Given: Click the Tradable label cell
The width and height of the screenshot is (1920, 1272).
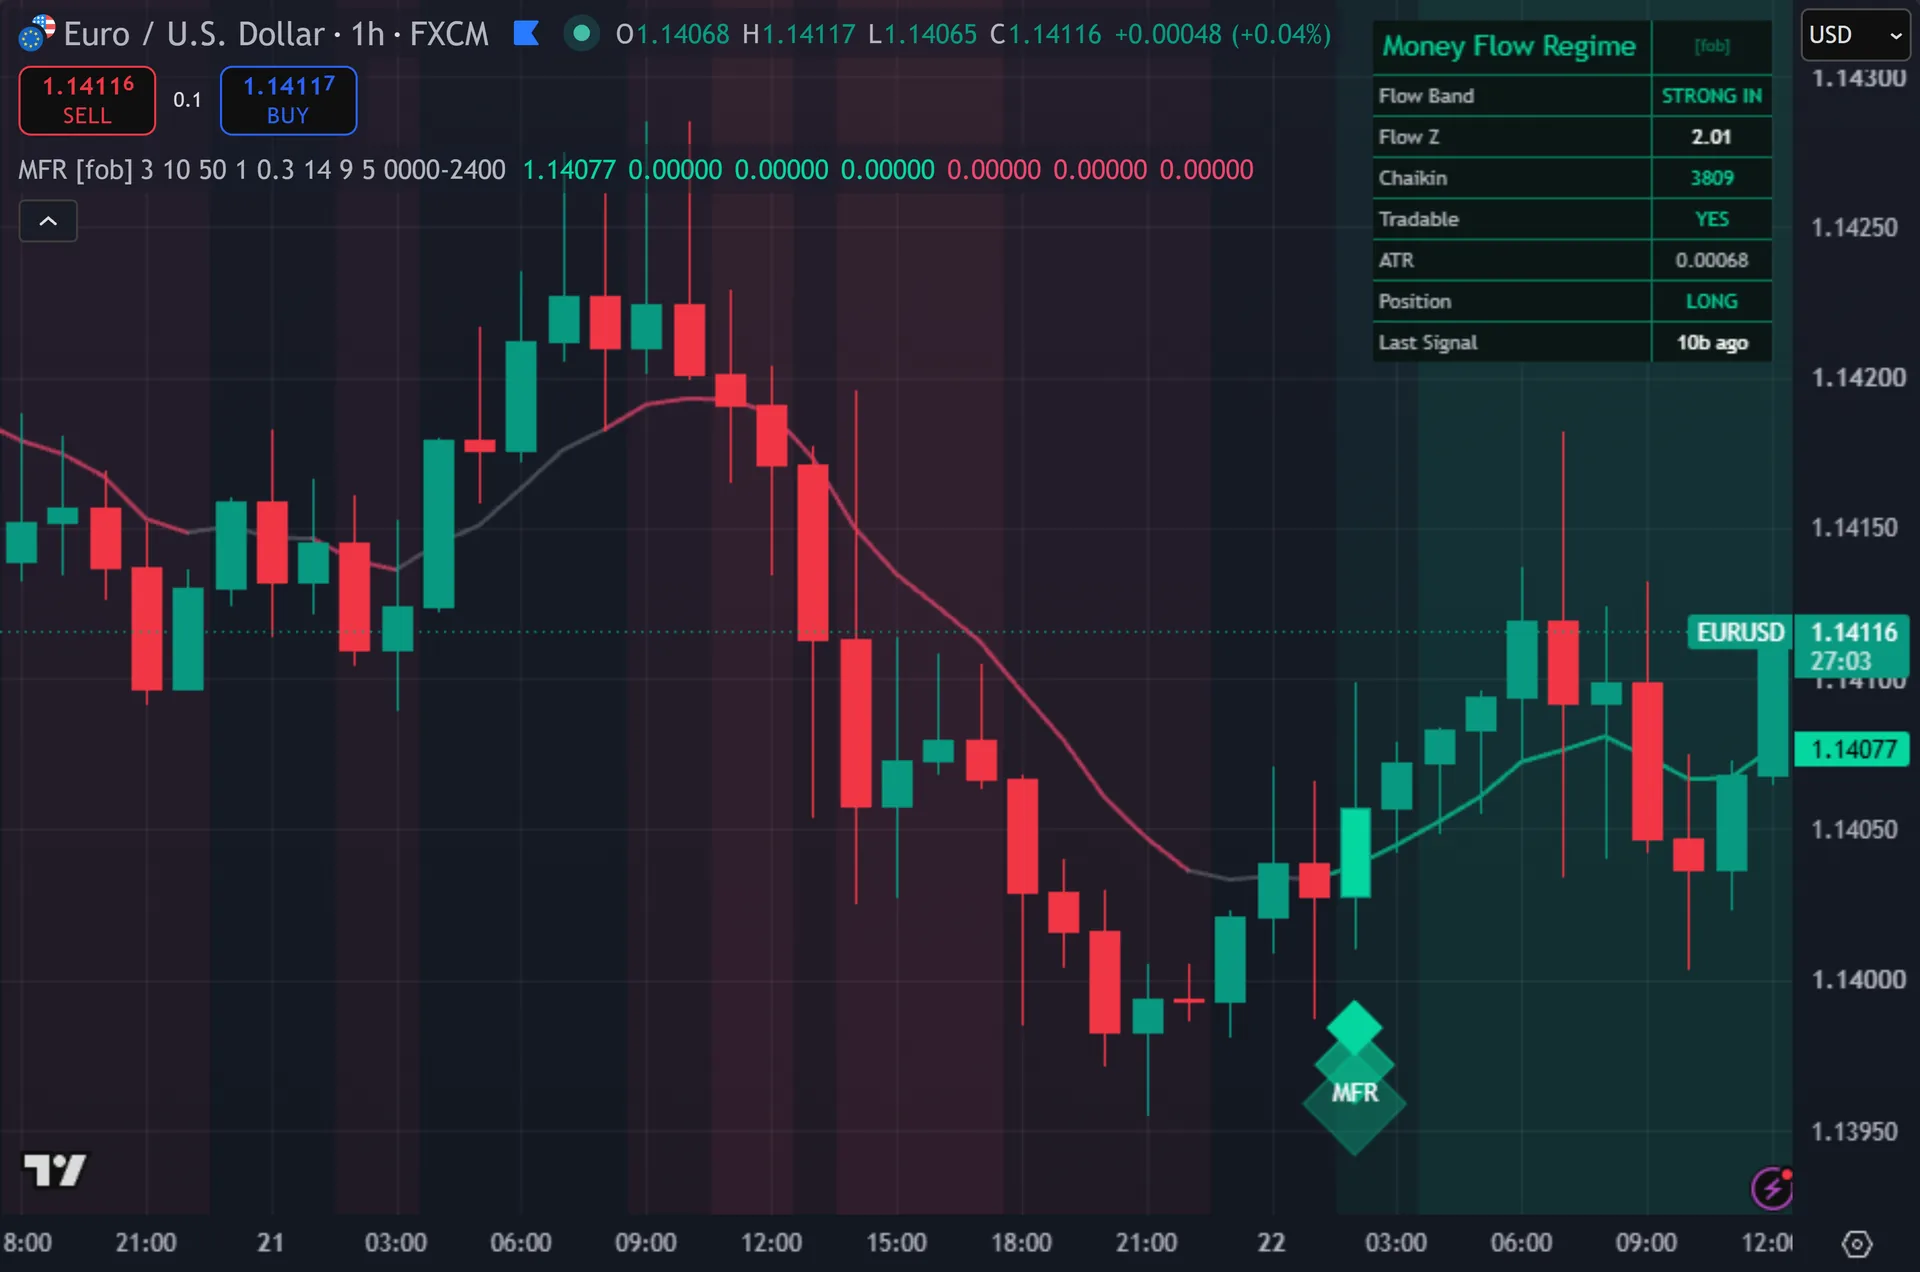Looking at the screenshot, I should click(x=1512, y=219).
